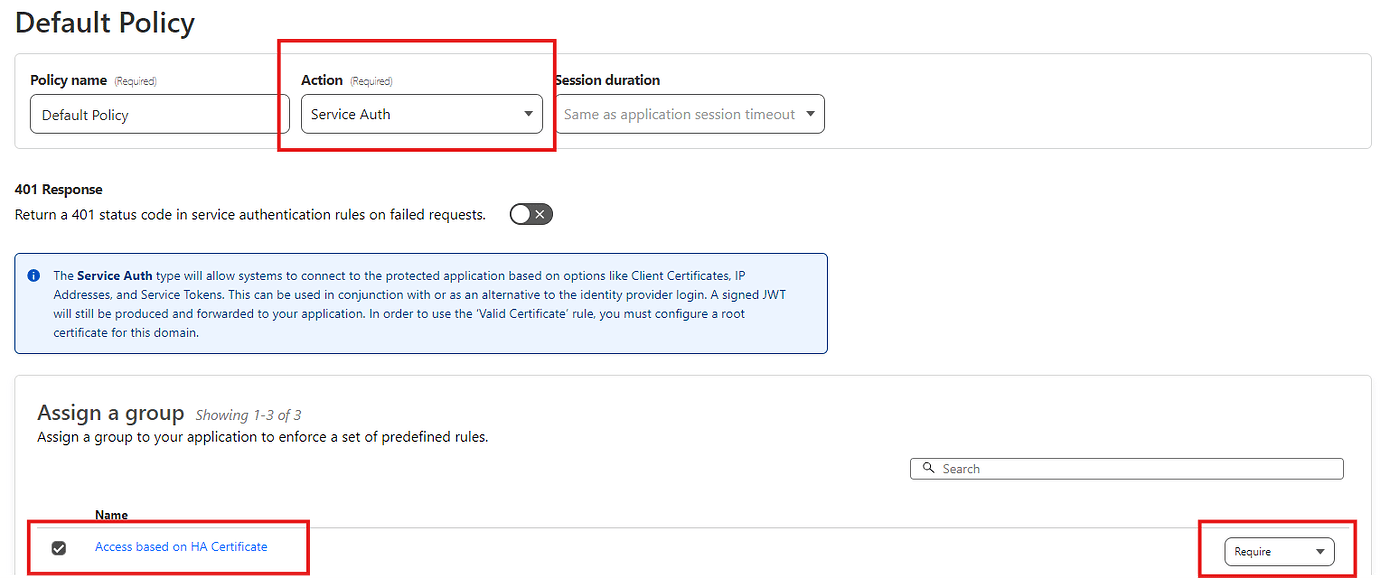This screenshot has height=578, width=1380.
Task: Click into the Policy name text field
Action: [x=160, y=115]
